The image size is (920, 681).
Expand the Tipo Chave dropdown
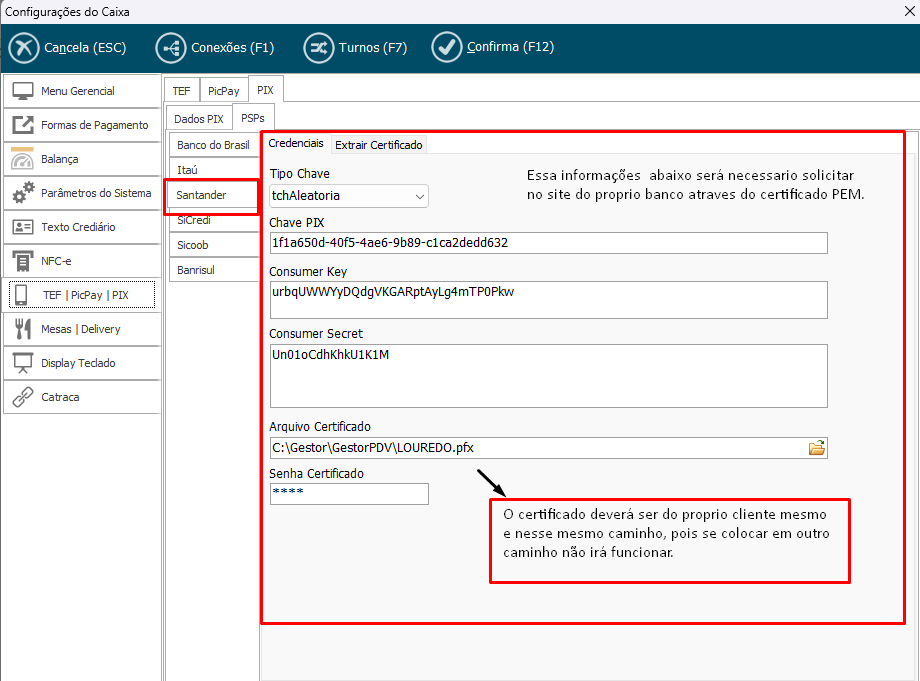419,196
